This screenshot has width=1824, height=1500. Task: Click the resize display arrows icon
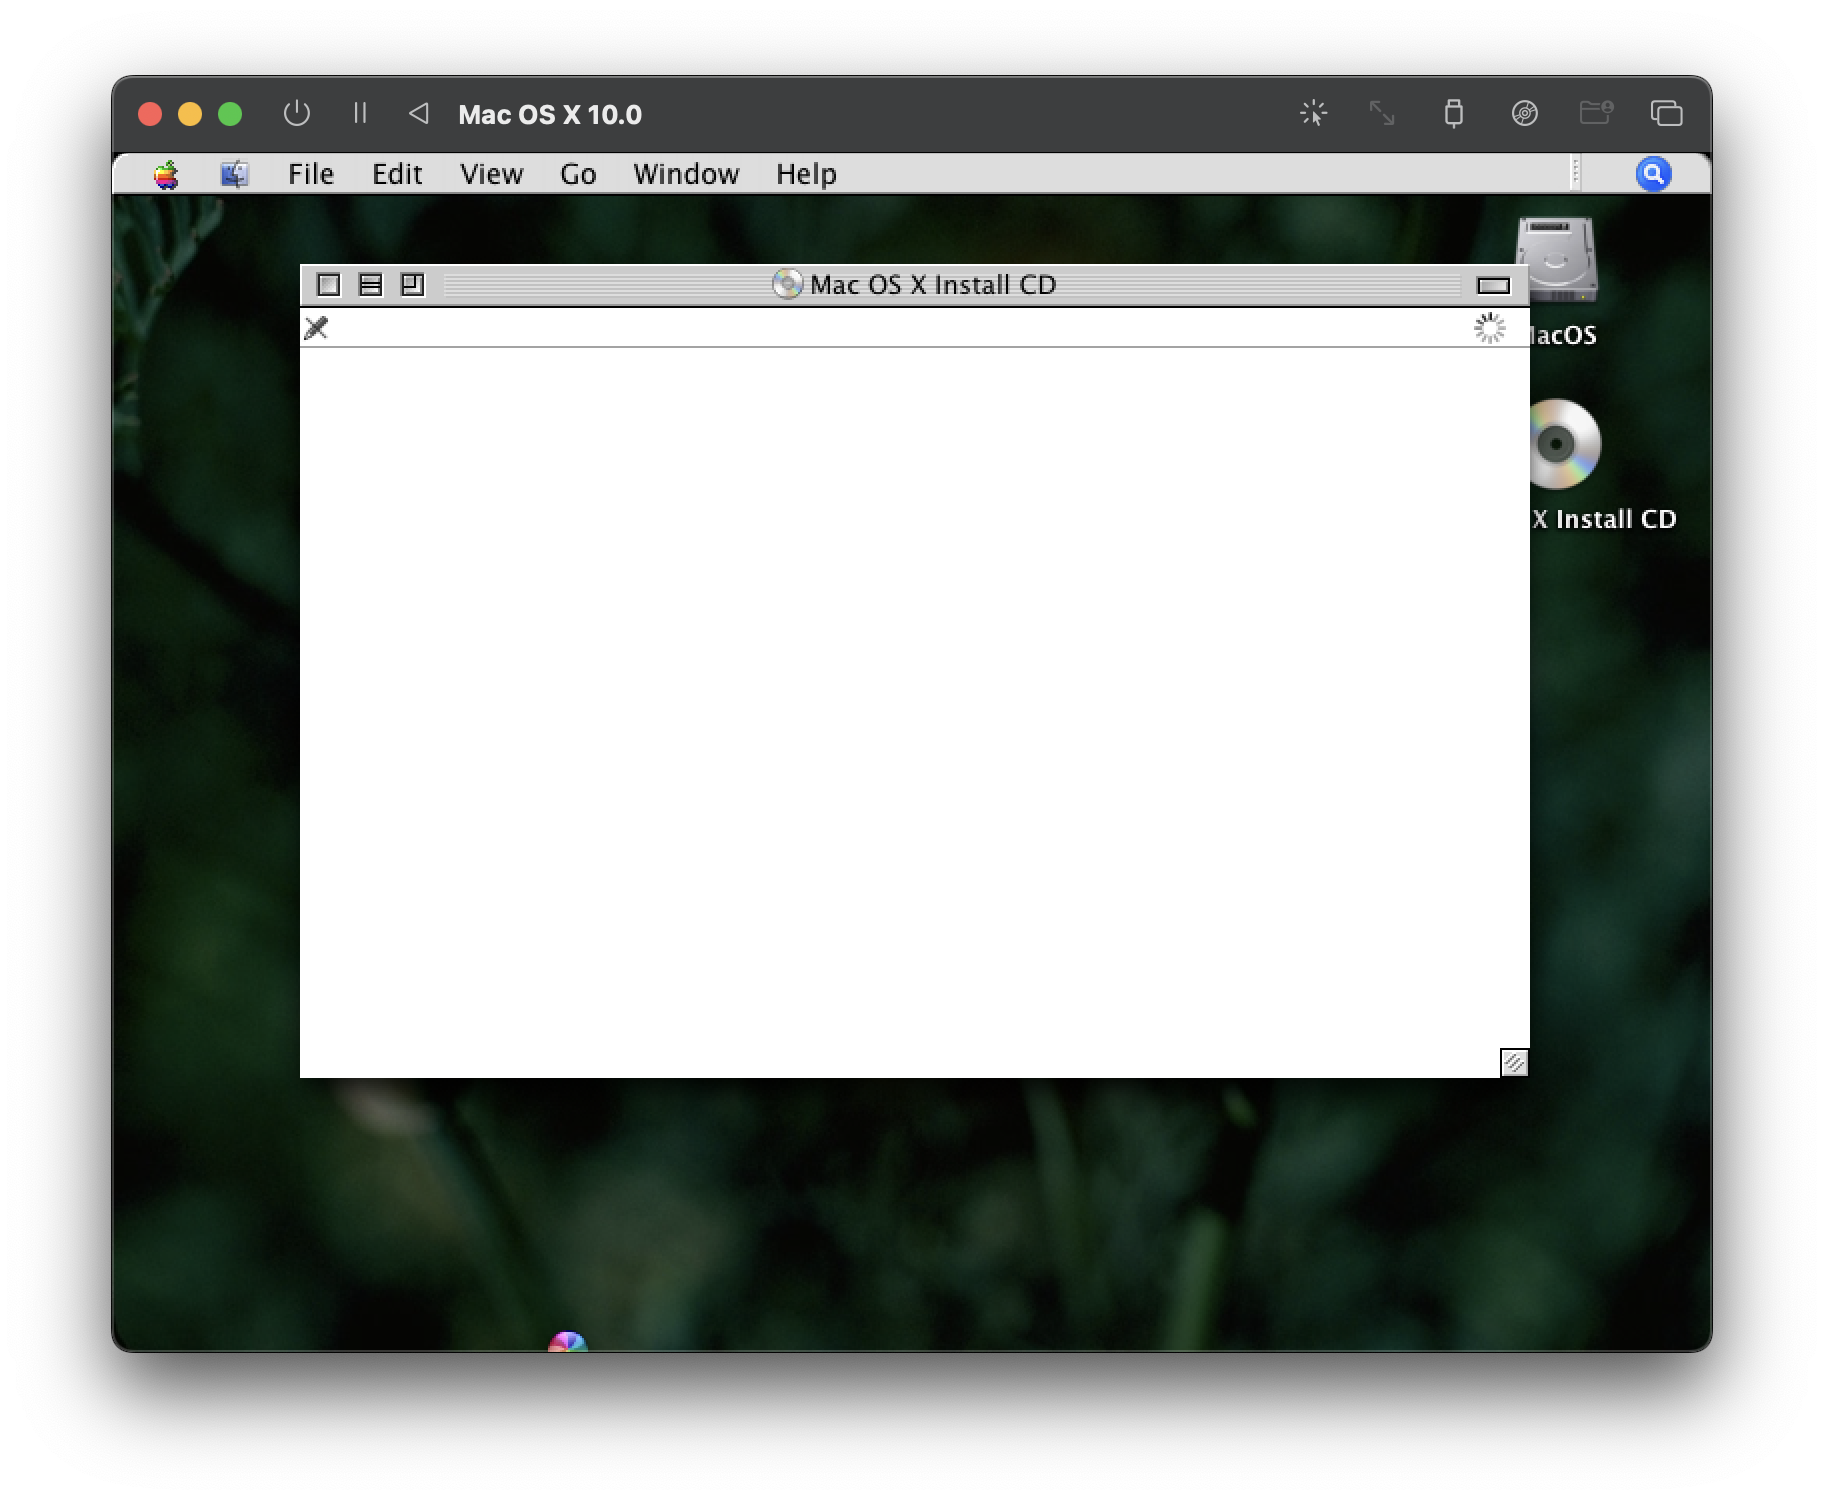(x=1382, y=113)
